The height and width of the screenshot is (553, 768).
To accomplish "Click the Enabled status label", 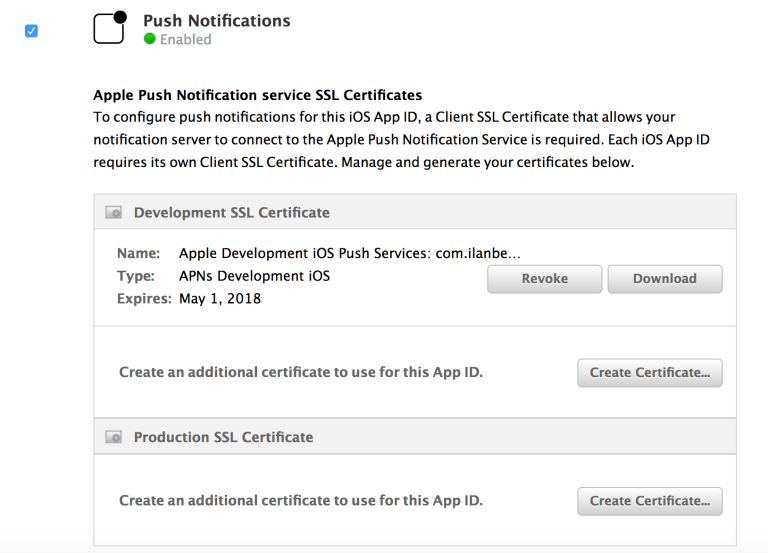I will (x=185, y=40).
